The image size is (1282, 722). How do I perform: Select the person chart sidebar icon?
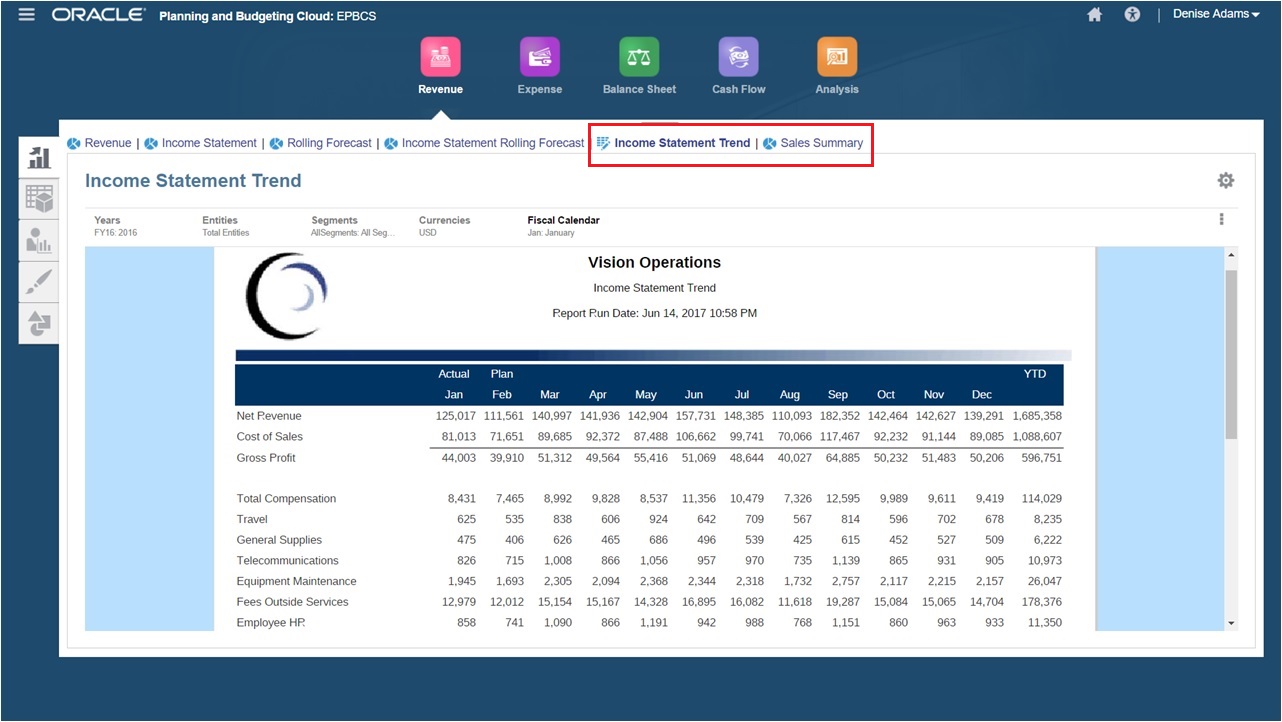[x=39, y=241]
